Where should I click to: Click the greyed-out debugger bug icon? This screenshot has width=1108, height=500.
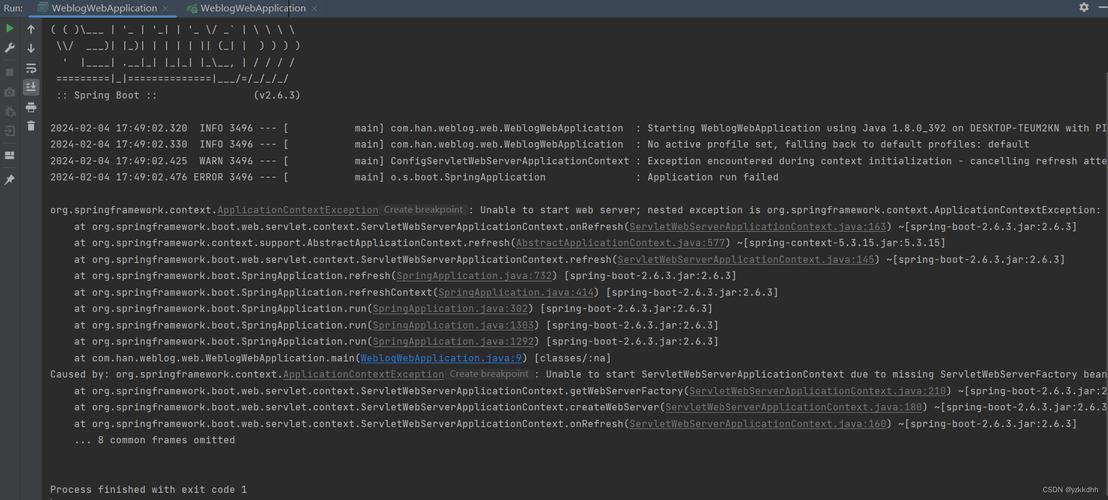click(9, 112)
